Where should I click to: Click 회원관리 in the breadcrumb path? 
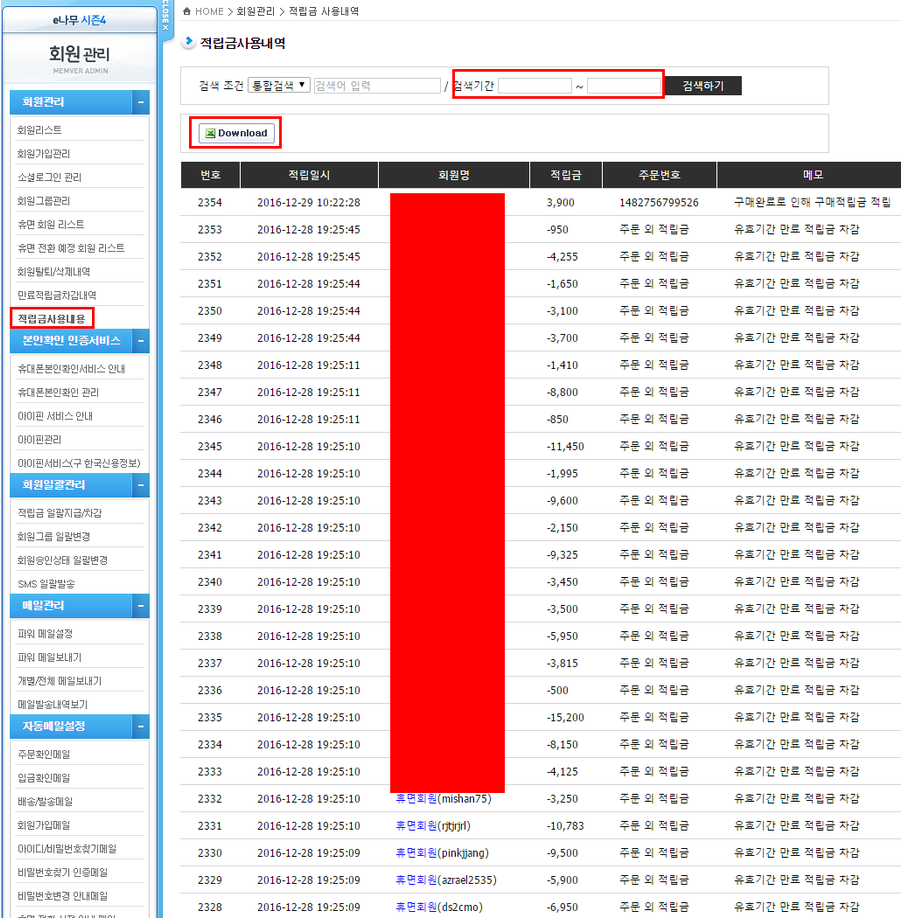(255, 11)
